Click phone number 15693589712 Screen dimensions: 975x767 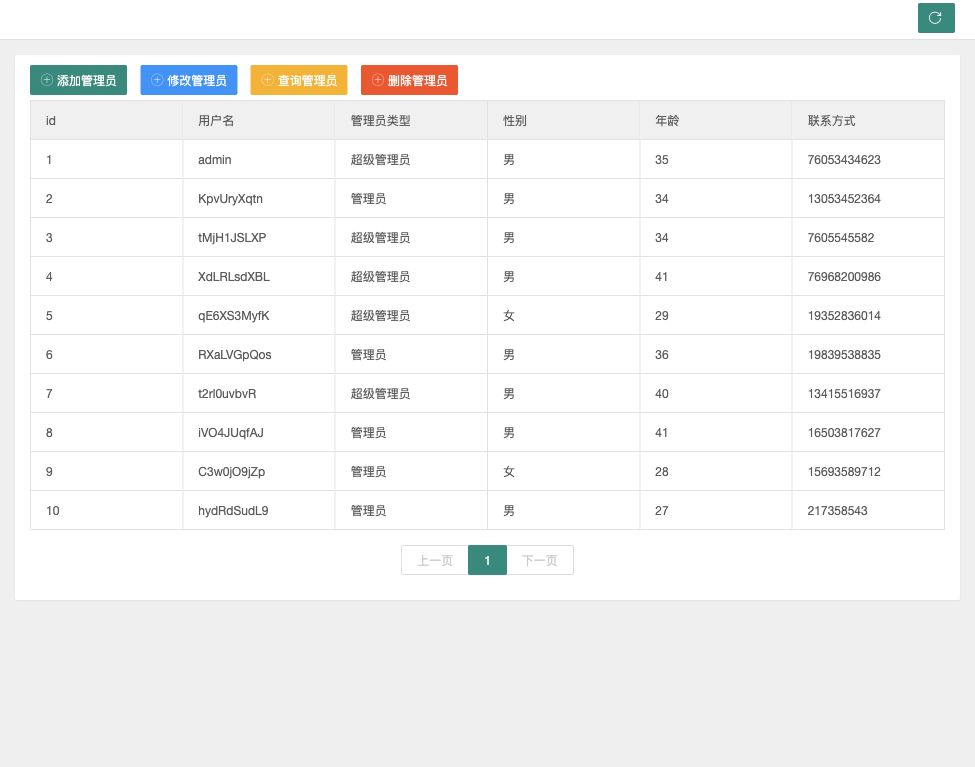pyautogui.click(x=844, y=472)
